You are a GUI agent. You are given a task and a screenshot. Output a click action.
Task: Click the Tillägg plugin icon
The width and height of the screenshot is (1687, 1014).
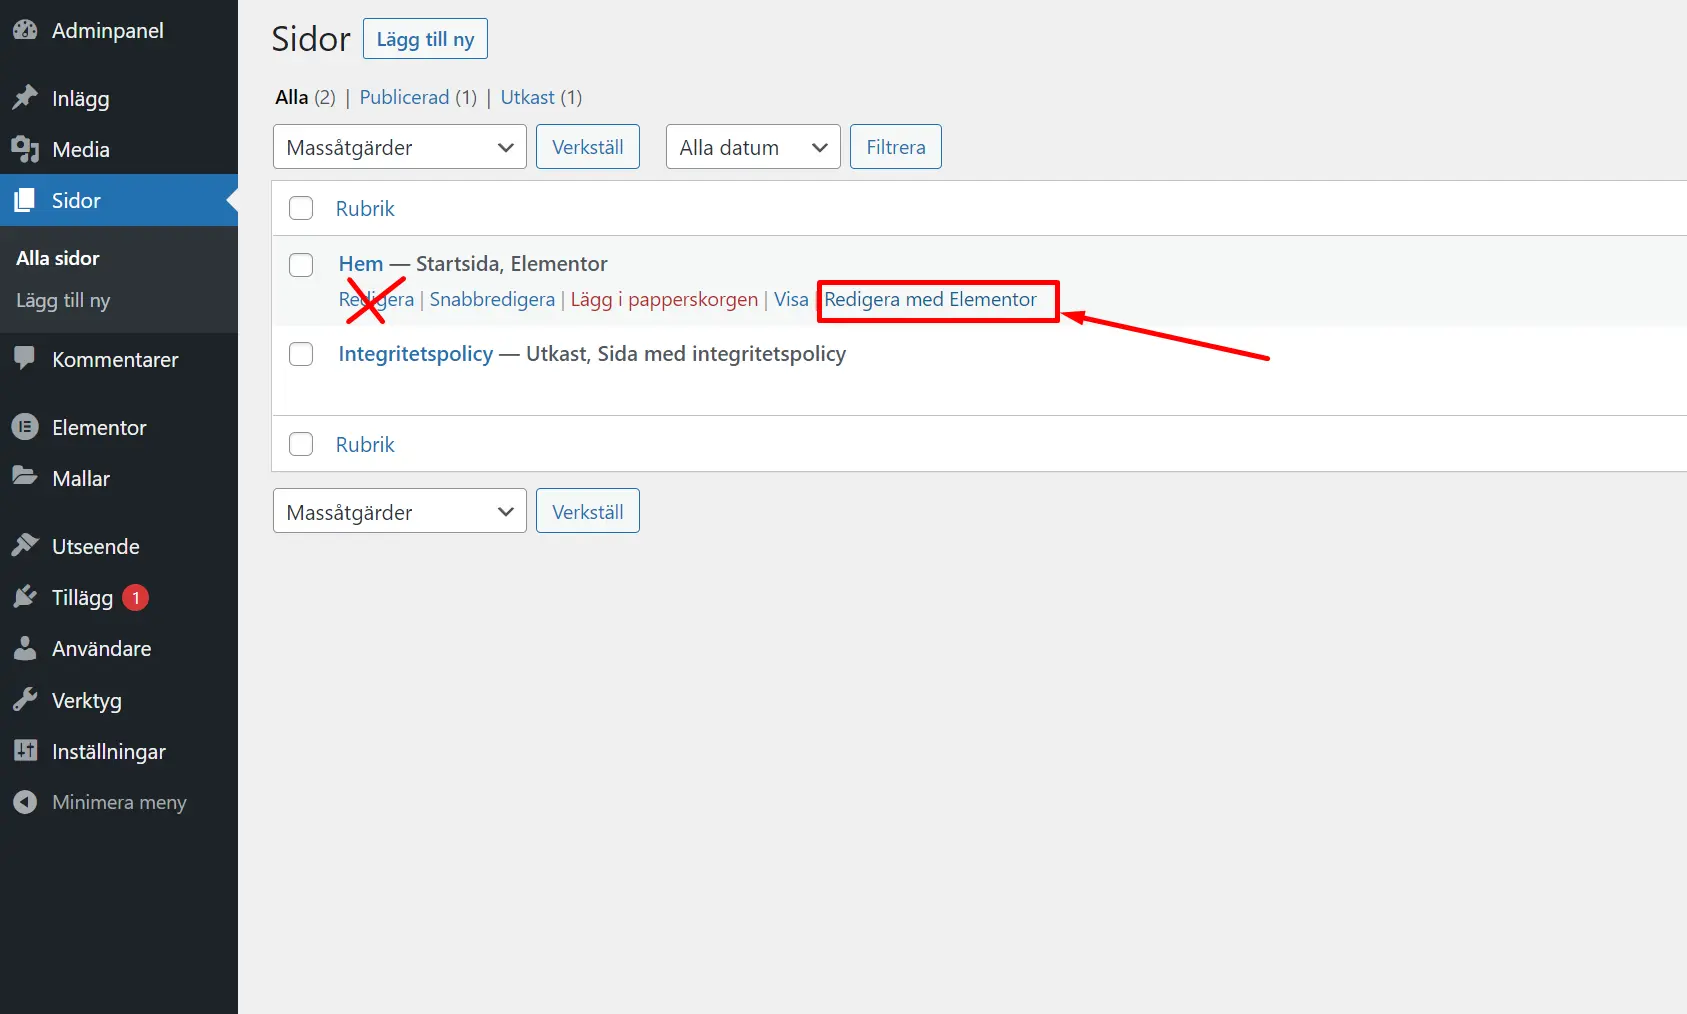pos(25,597)
